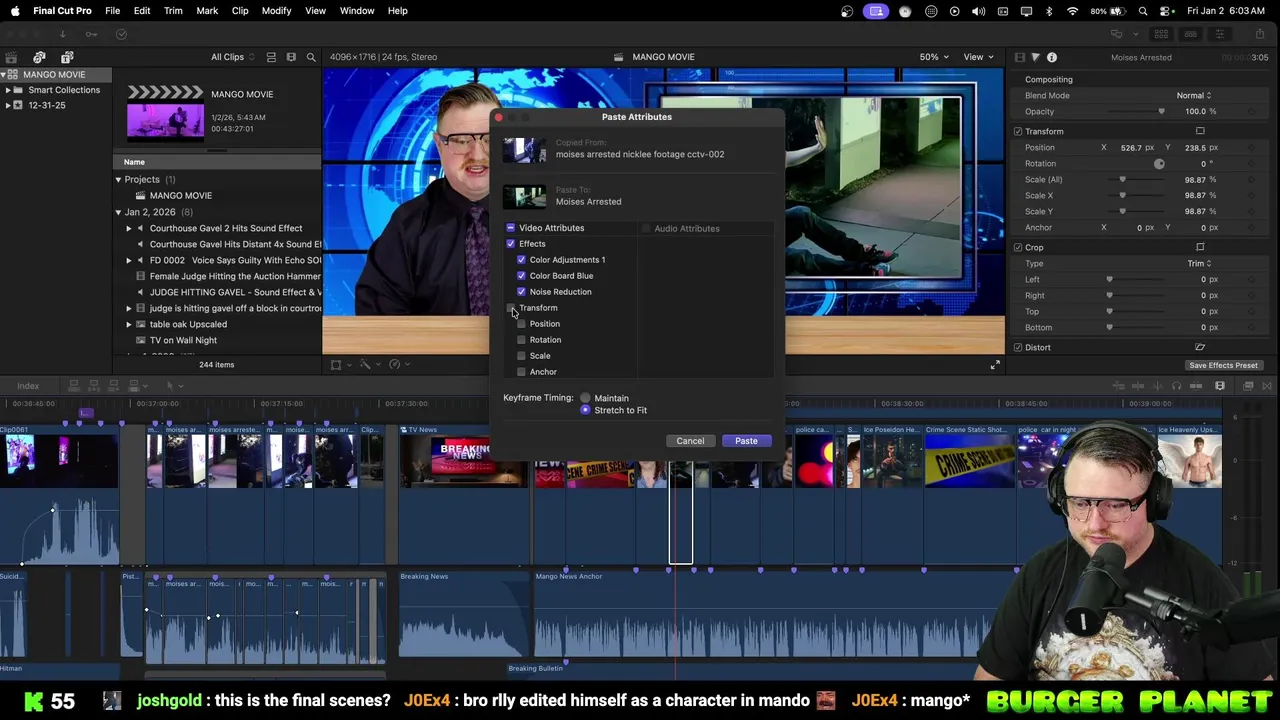The image size is (1280, 720).
Task: Check the Transform attribute checkbox in dialog
Action: 510,308
